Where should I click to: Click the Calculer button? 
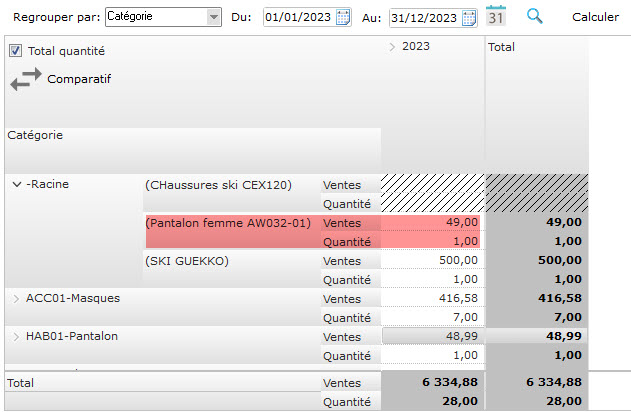tap(595, 18)
